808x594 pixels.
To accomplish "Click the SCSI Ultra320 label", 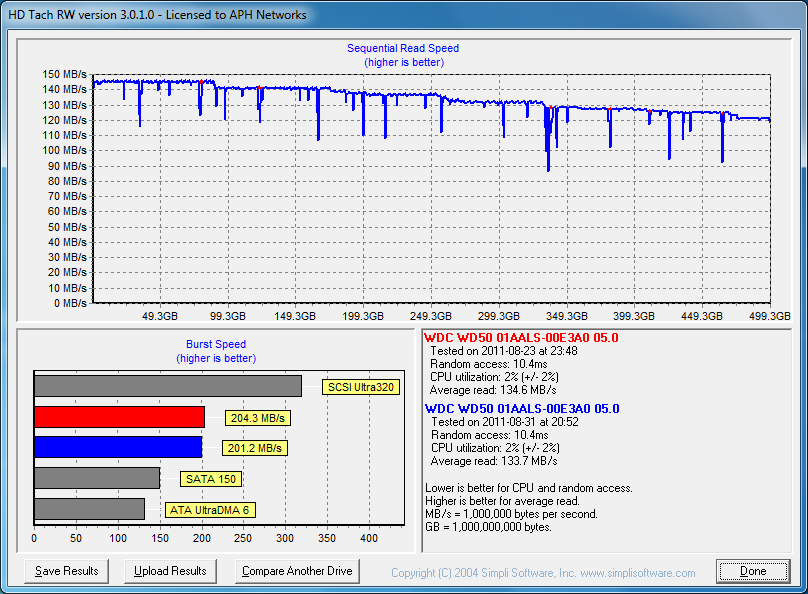I will coord(361,387).
